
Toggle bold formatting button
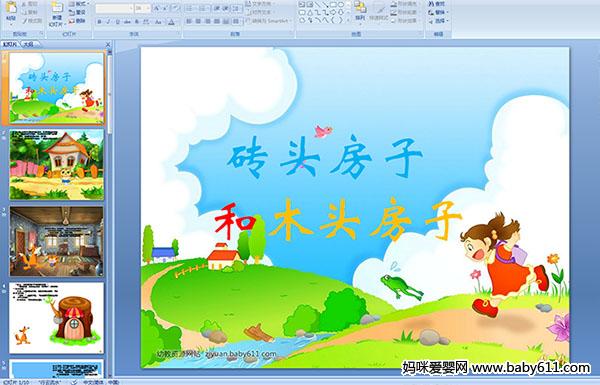[99, 22]
